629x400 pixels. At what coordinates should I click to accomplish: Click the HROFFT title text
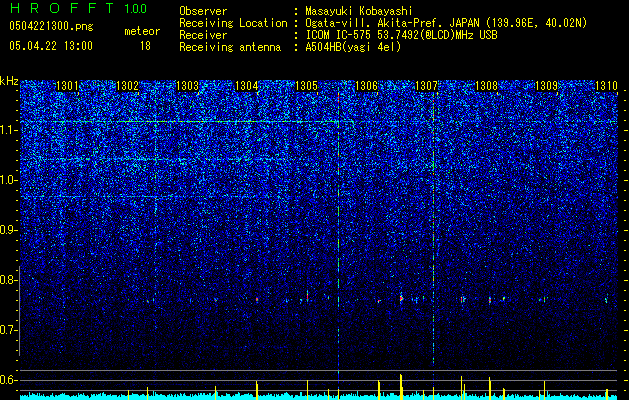tap(62, 8)
